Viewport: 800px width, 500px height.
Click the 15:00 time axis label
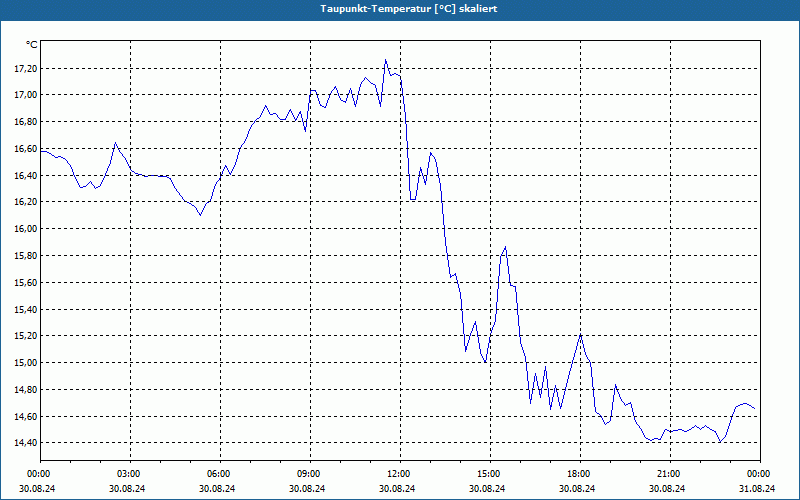pos(490,474)
